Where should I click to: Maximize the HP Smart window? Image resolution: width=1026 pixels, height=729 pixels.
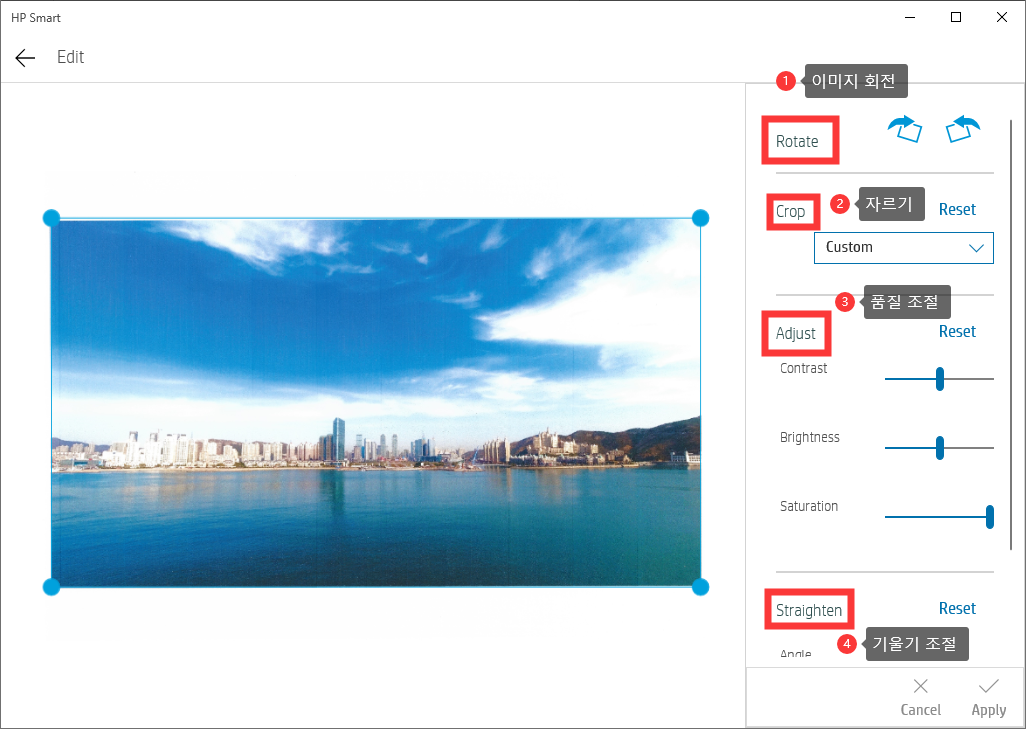(x=956, y=18)
